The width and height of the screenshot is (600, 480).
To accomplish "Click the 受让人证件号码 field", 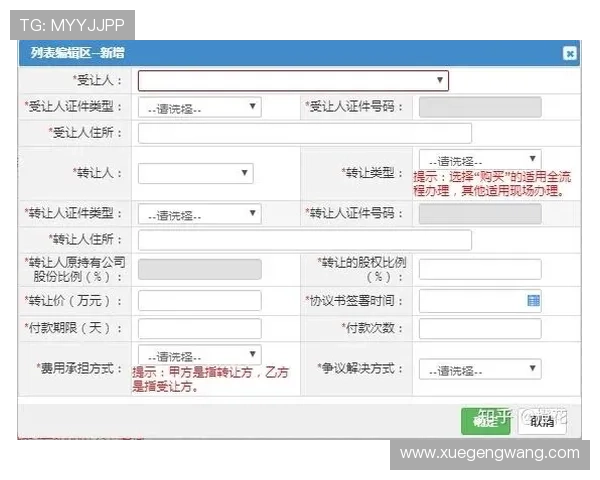I will (480, 107).
